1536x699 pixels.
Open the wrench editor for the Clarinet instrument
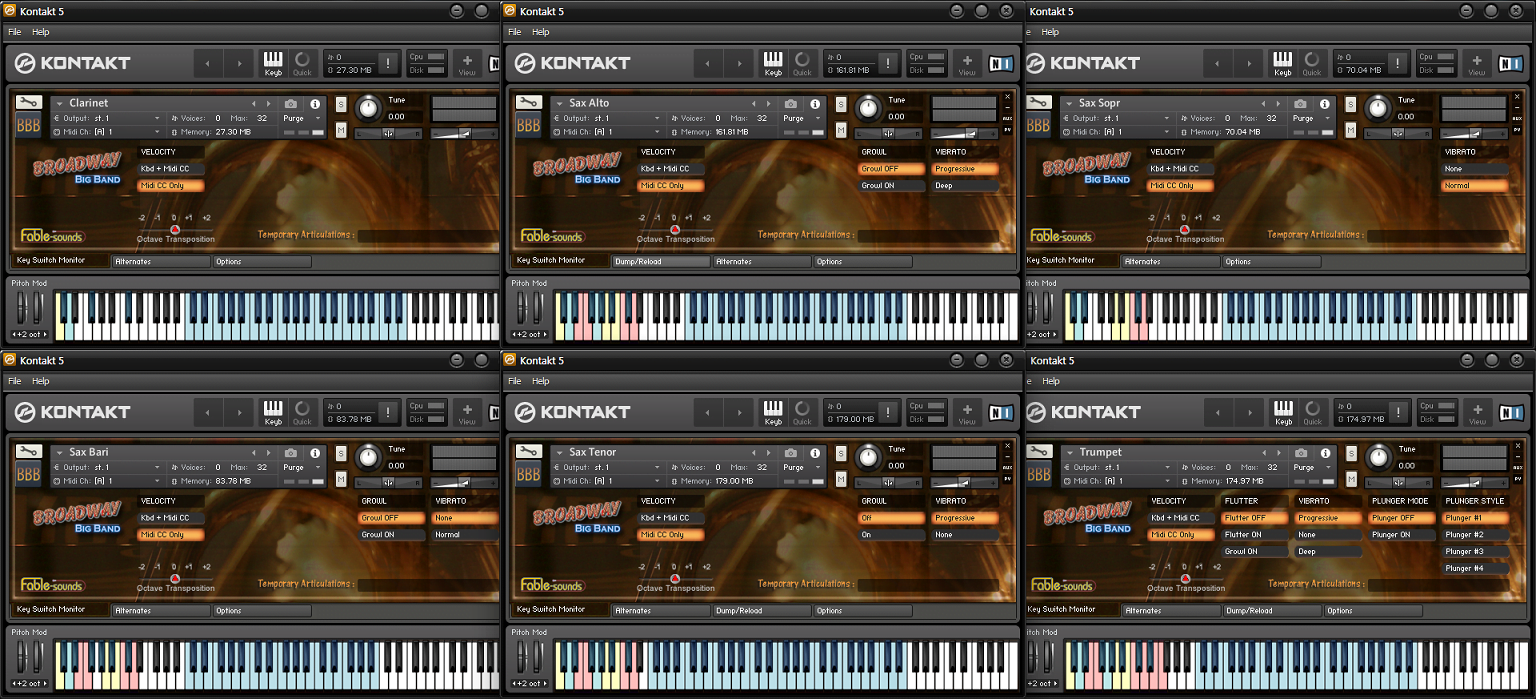28,103
